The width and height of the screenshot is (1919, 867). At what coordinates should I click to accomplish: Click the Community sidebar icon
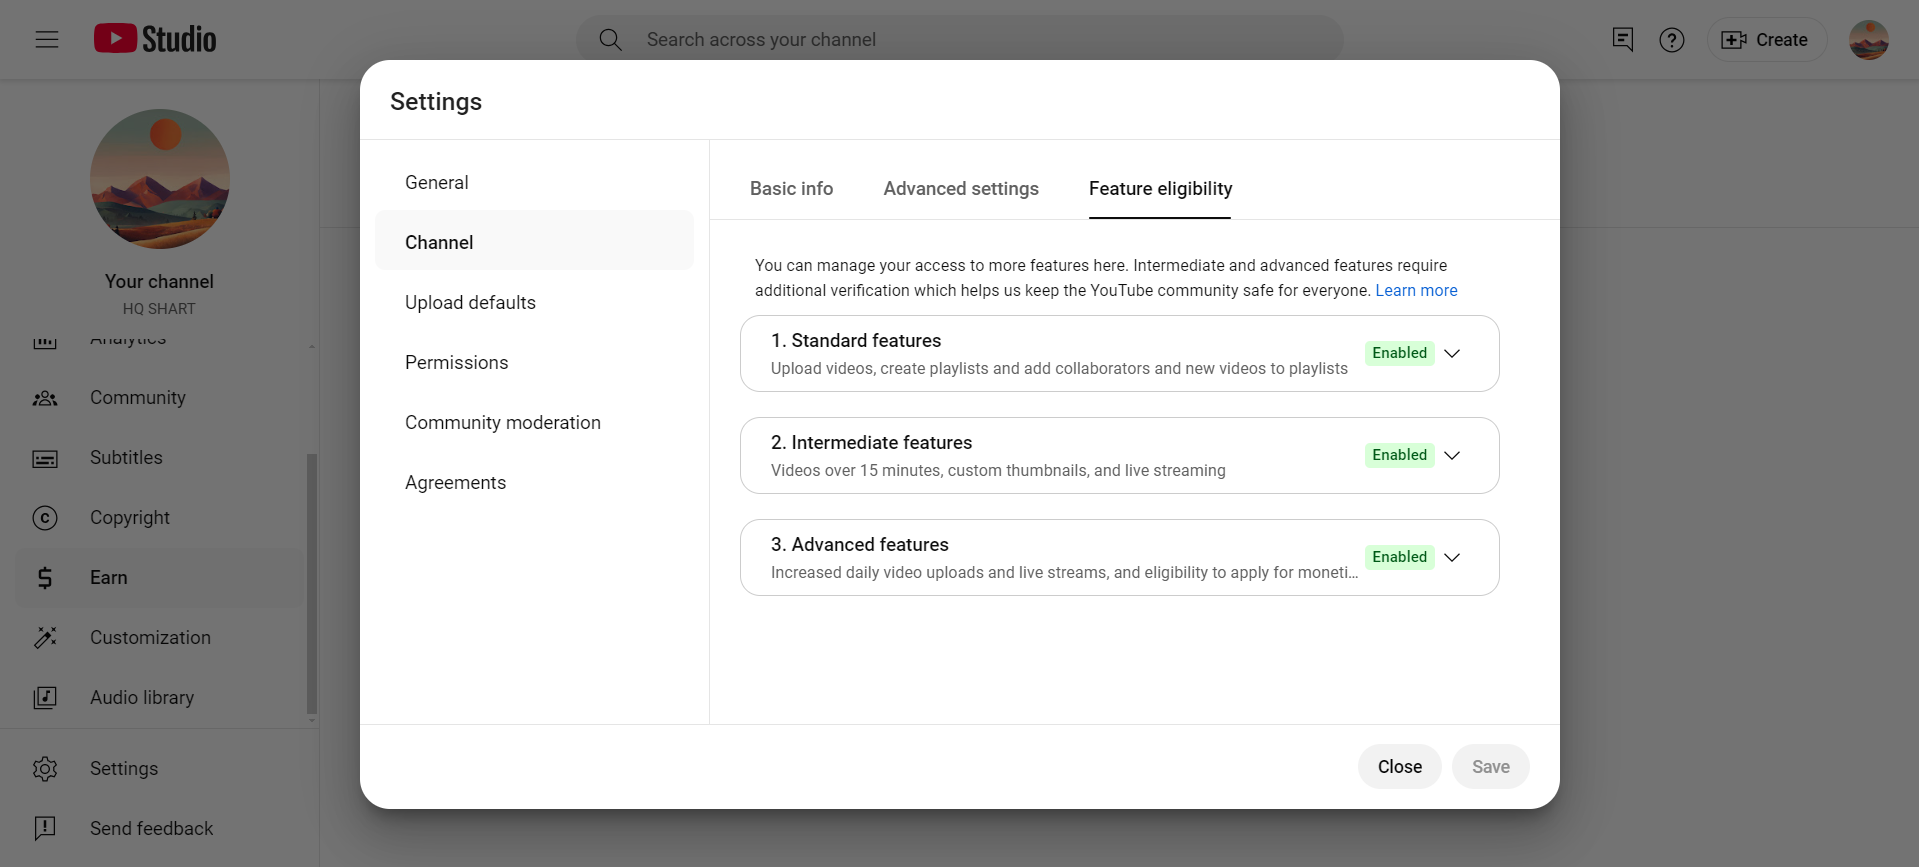click(x=45, y=398)
